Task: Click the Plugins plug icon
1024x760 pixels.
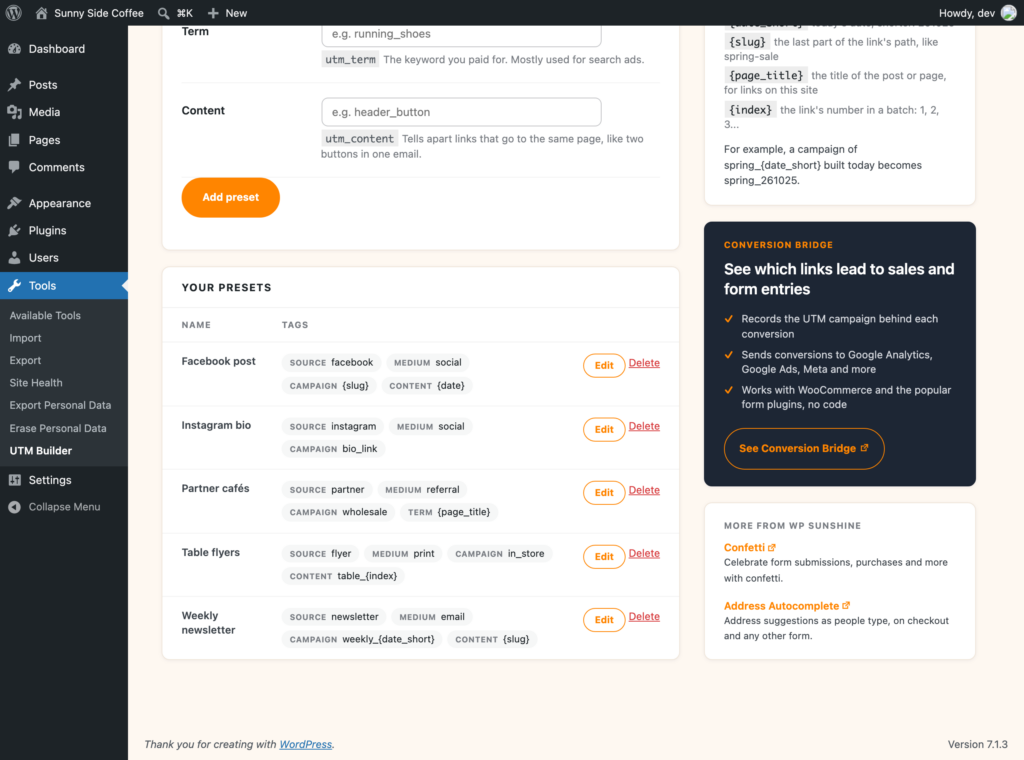Action: click(14, 230)
